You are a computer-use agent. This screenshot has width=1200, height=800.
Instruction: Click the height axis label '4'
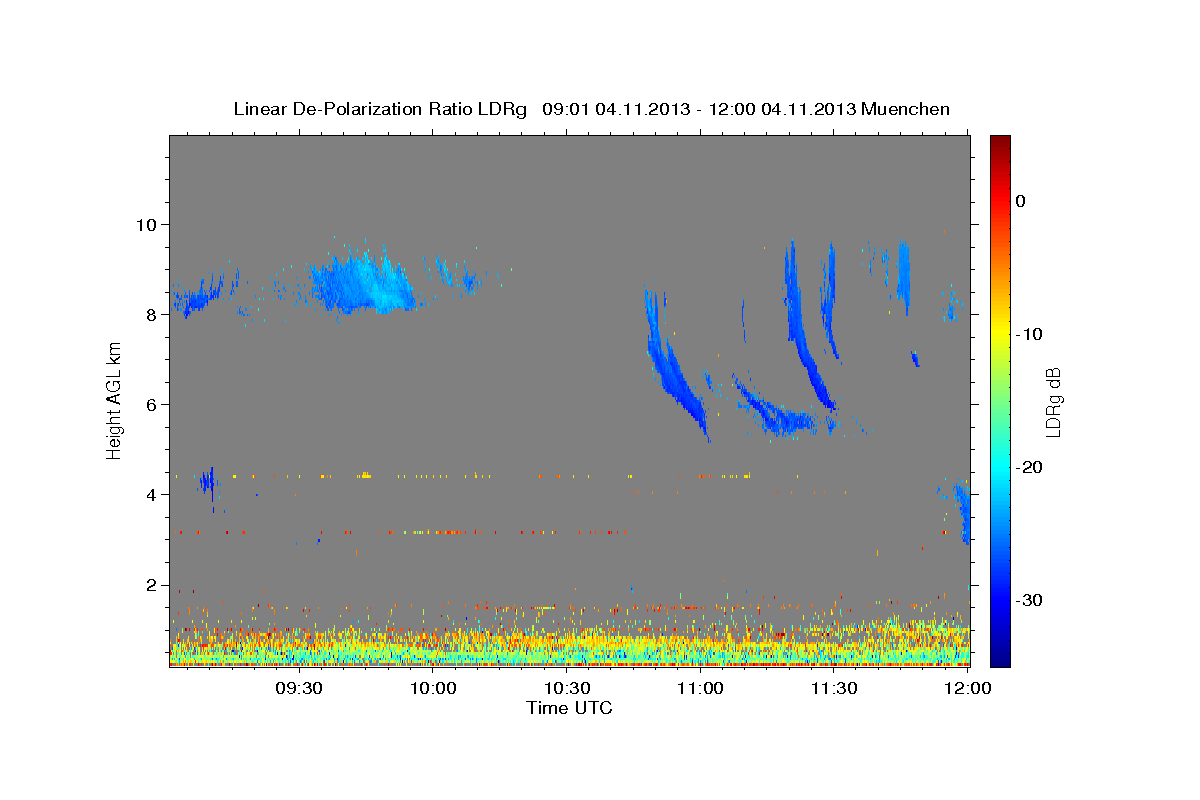[153, 495]
